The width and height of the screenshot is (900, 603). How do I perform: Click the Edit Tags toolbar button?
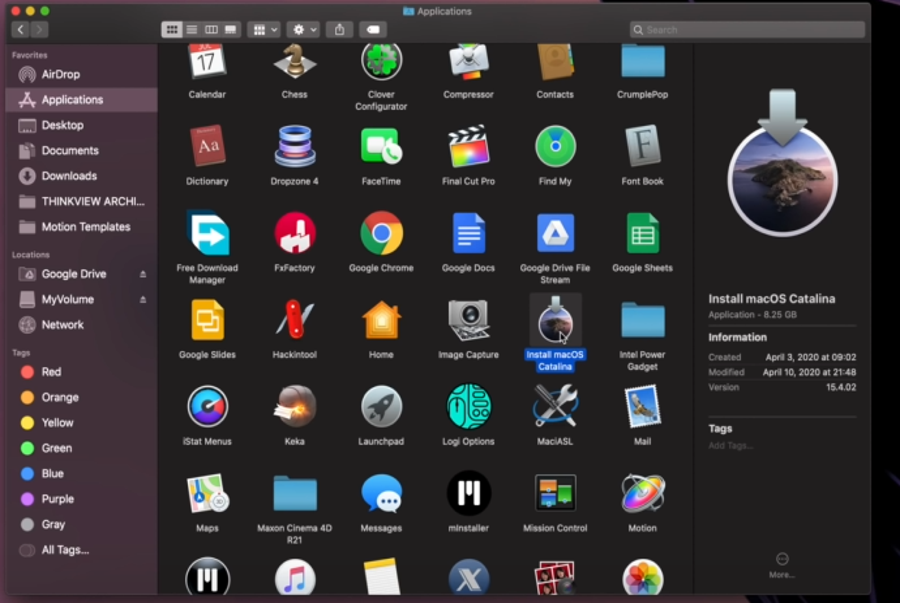373,29
